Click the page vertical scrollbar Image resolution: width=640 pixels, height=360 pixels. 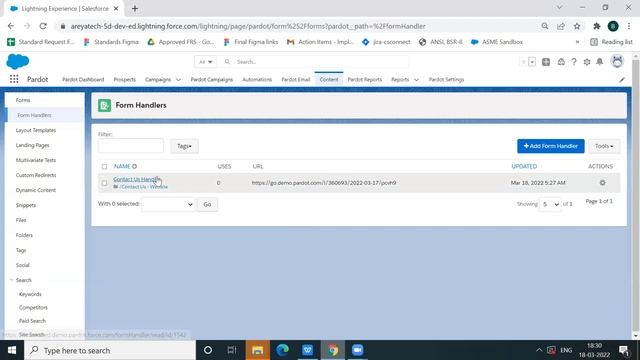coord(636,197)
